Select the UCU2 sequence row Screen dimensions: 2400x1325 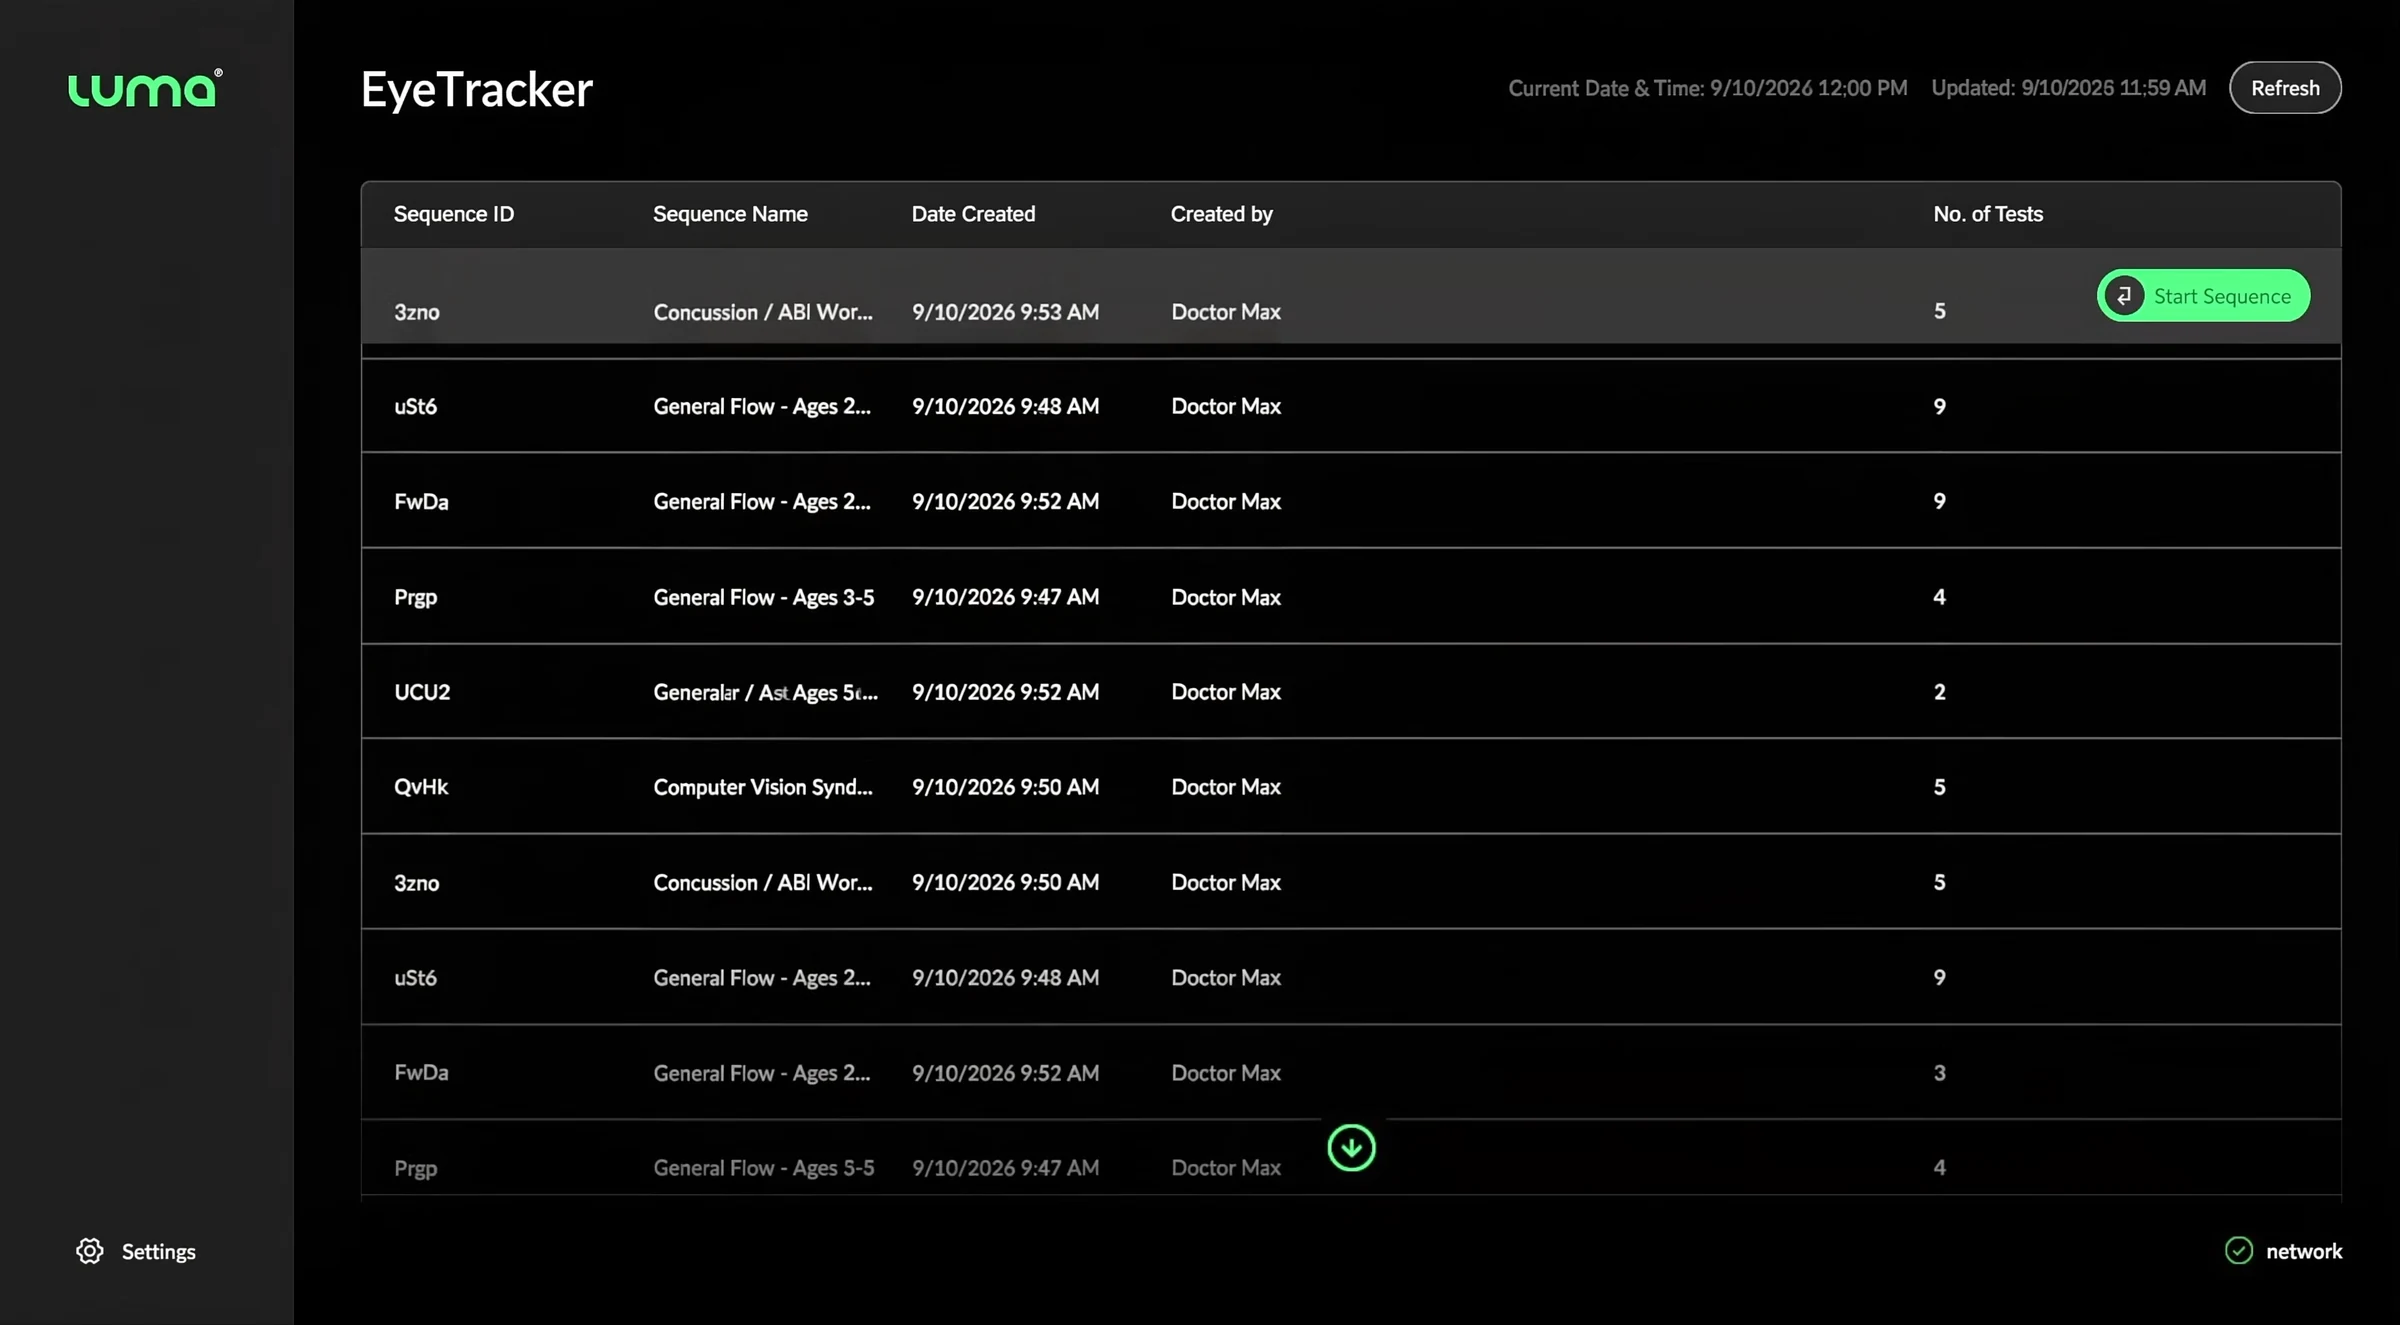1351,691
